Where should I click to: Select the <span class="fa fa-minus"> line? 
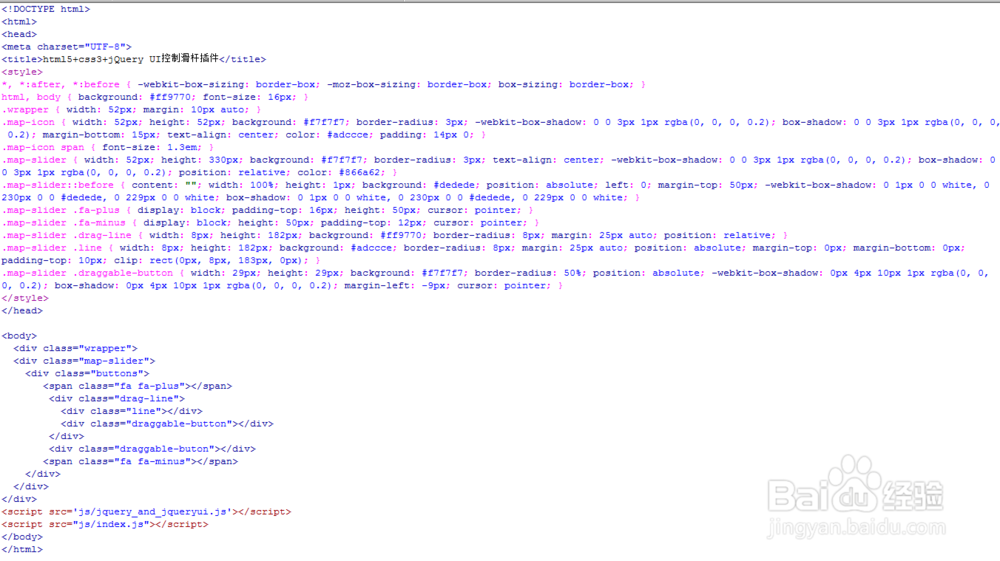pyautogui.click(x=140, y=462)
